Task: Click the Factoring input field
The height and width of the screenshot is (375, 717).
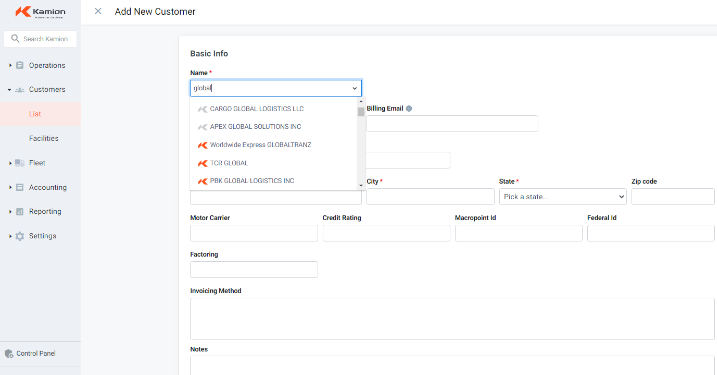Action: point(254,269)
